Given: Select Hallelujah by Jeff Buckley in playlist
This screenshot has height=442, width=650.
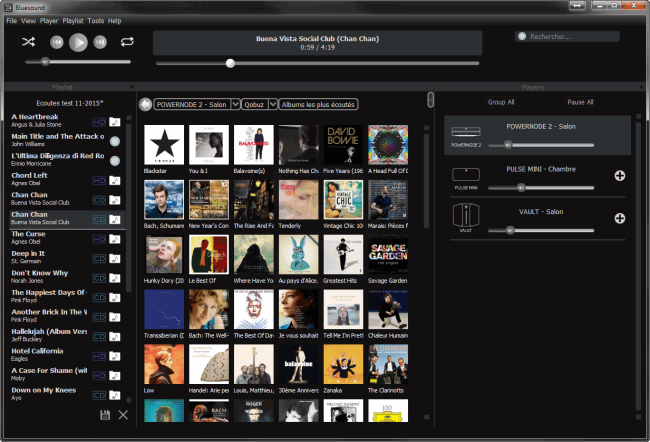Looking at the screenshot, I should coord(67,335).
